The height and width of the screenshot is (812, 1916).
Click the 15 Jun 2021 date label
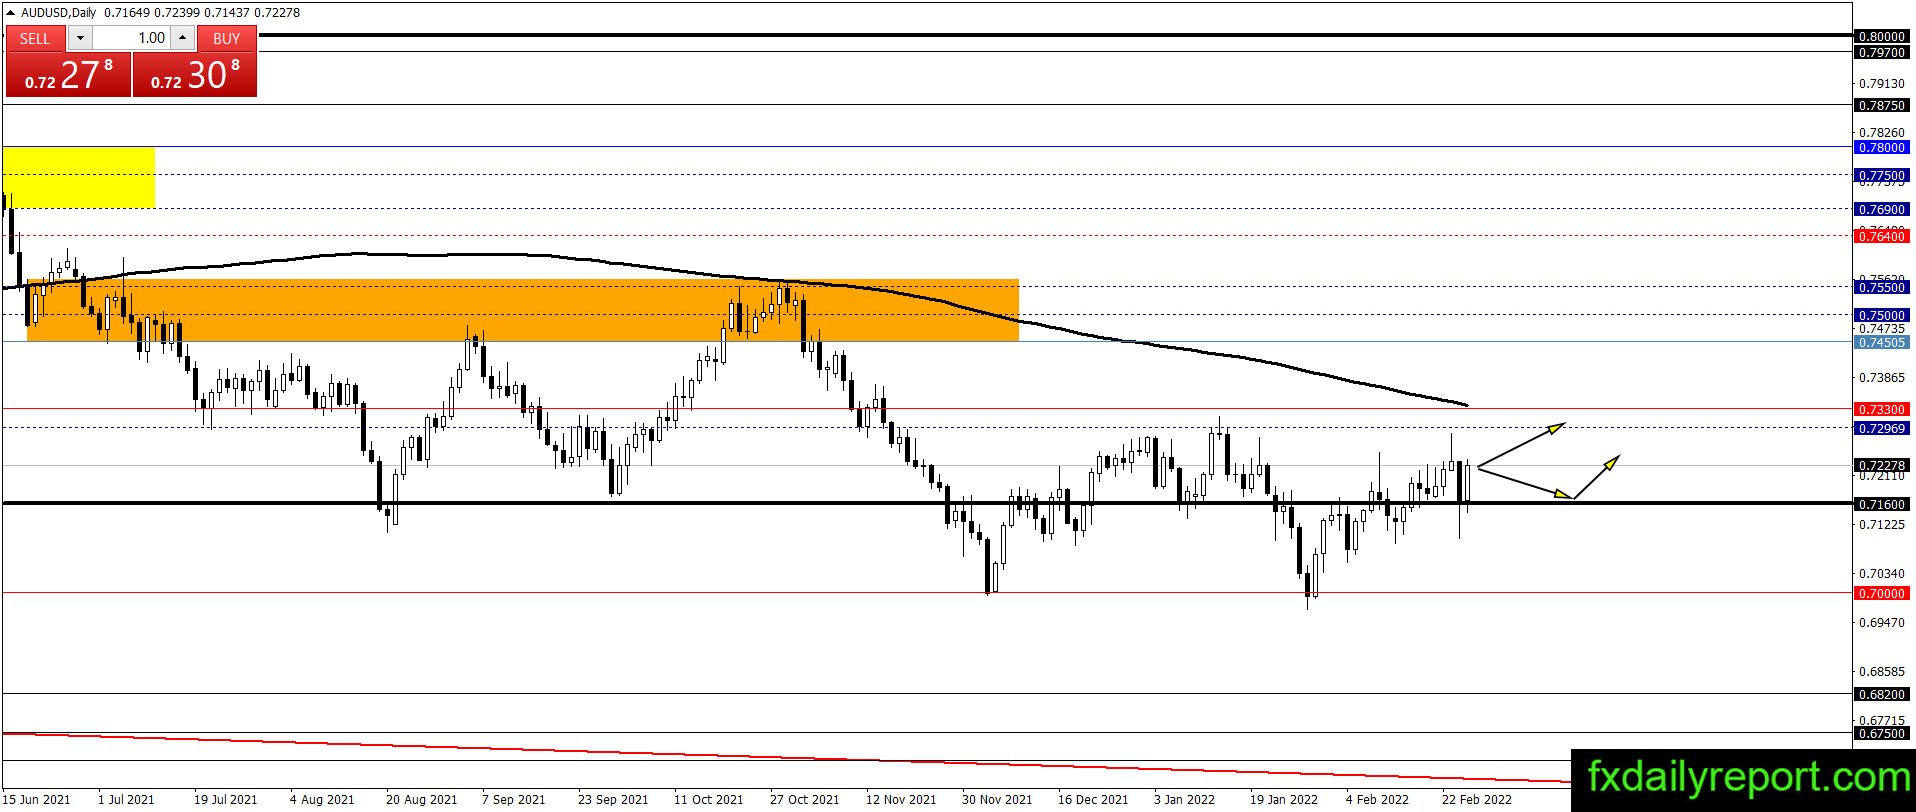(36, 799)
